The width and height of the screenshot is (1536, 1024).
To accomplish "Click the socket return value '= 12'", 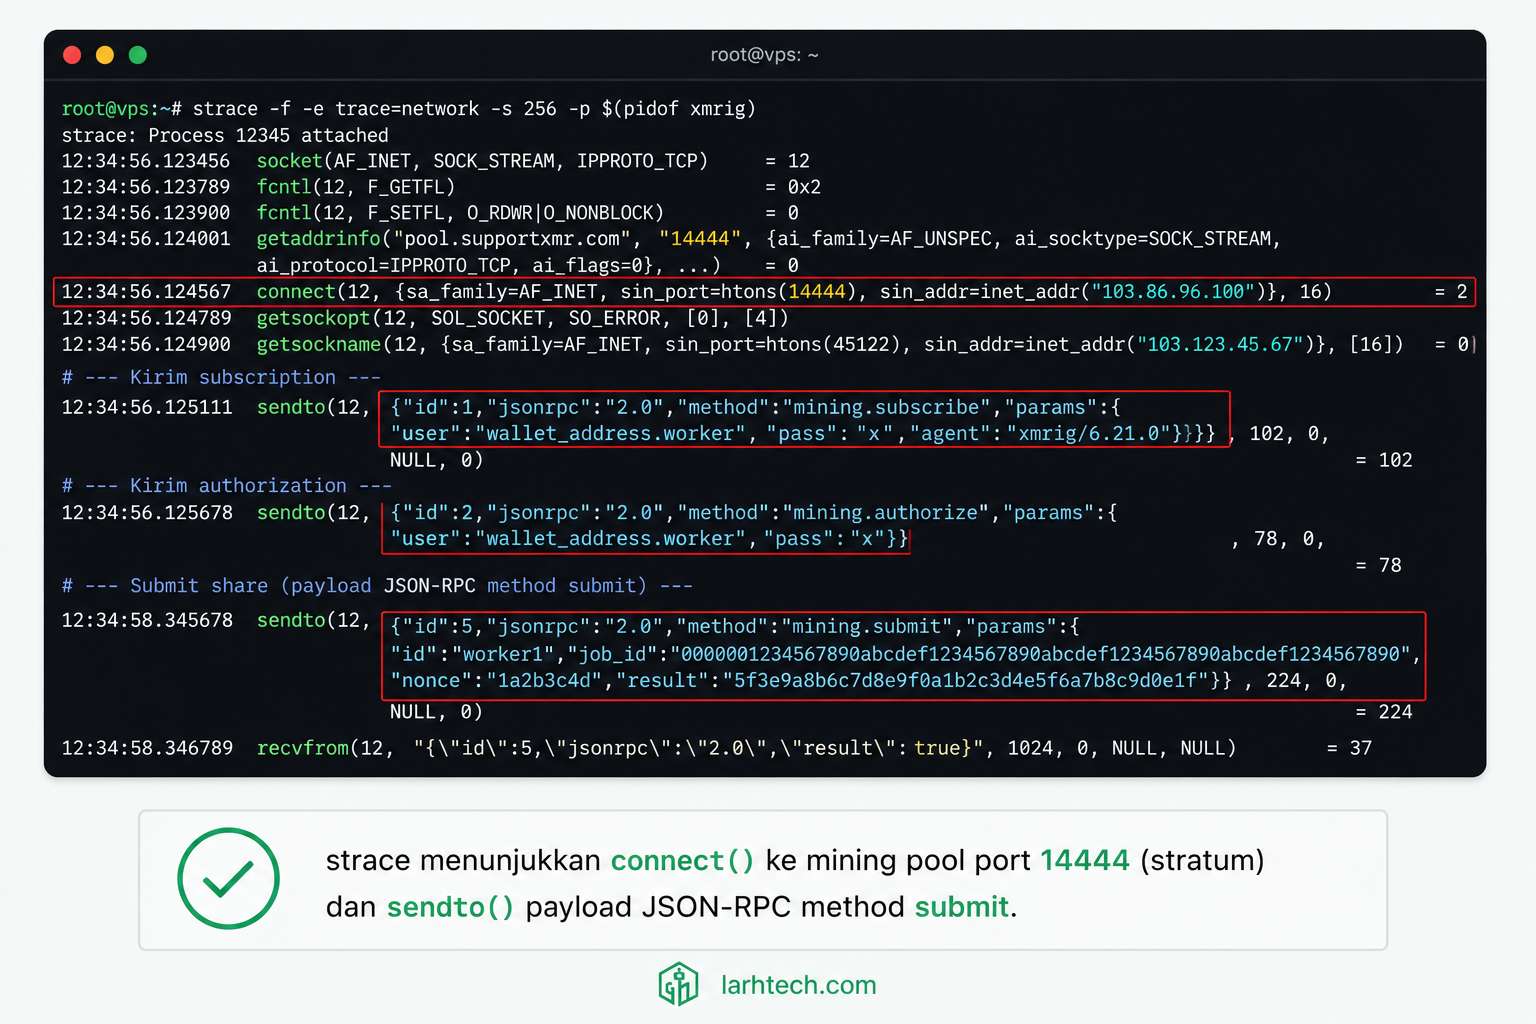I will tap(788, 161).
